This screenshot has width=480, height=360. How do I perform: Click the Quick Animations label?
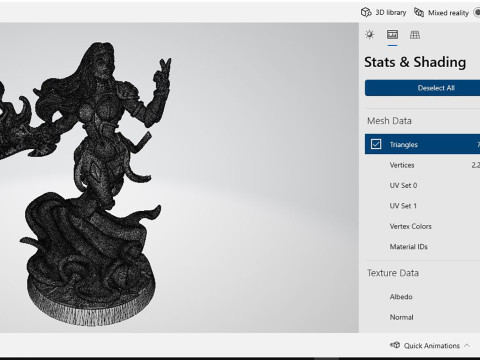[432, 346]
